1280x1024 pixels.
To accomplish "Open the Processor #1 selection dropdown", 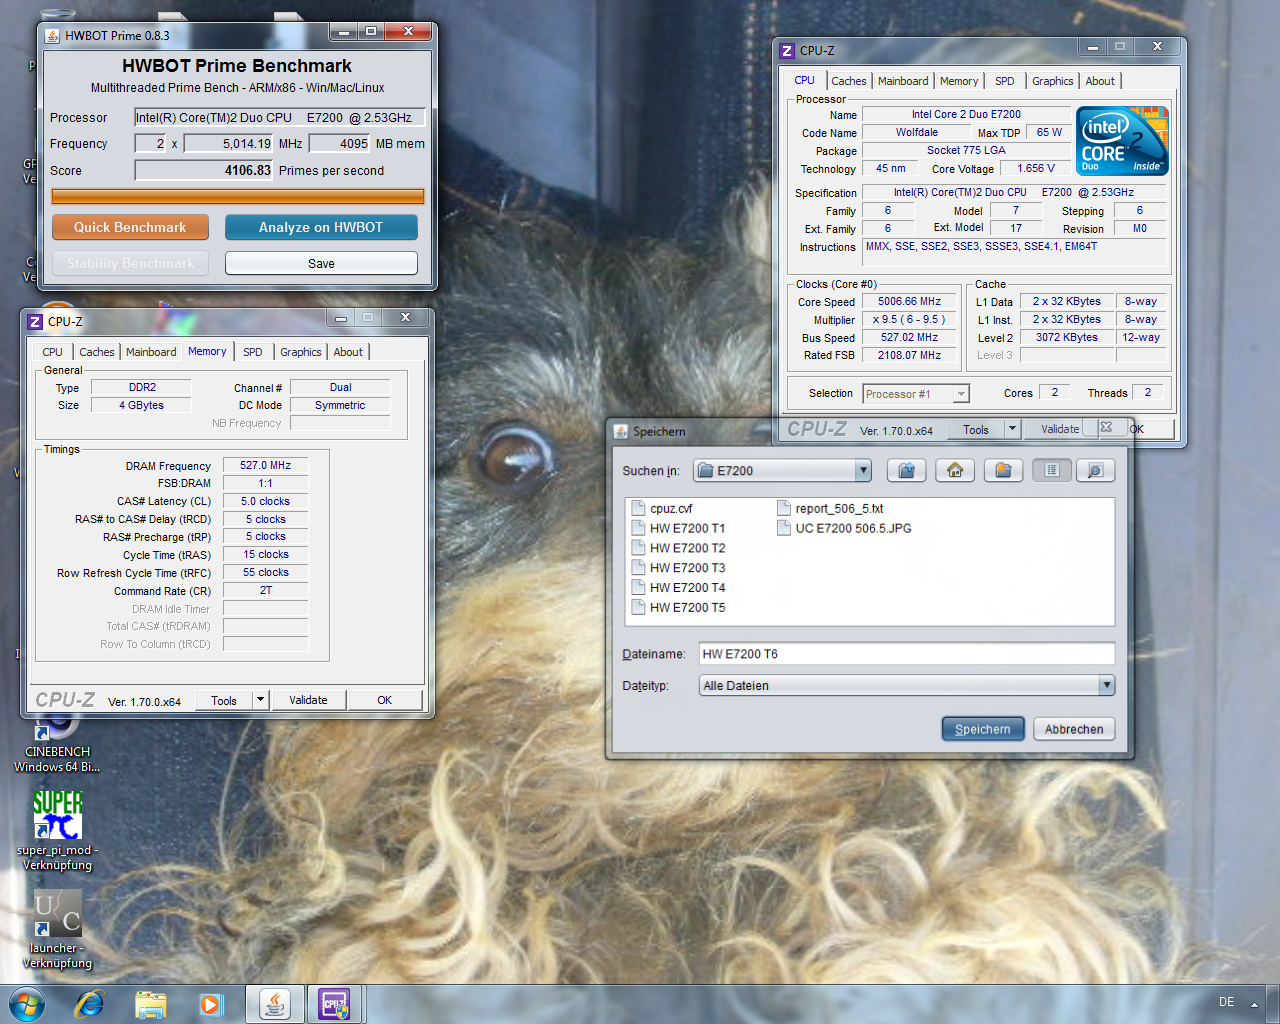I will click(961, 394).
